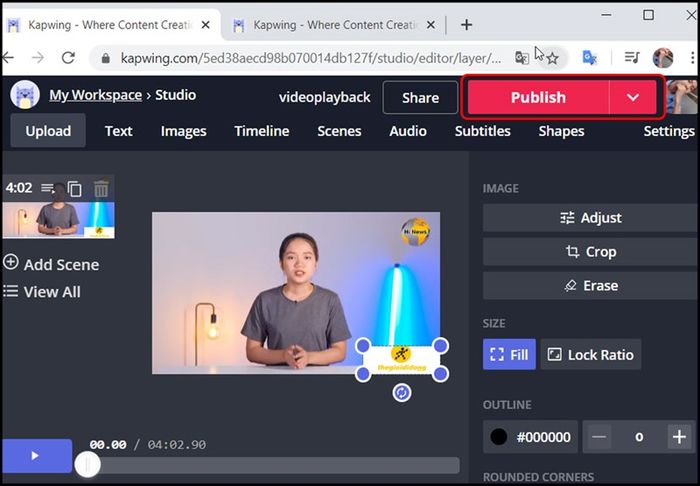Image resolution: width=700 pixels, height=486 pixels.
Task: Click bottom-right resize handle of selected logo
Action: coord(441,374)
